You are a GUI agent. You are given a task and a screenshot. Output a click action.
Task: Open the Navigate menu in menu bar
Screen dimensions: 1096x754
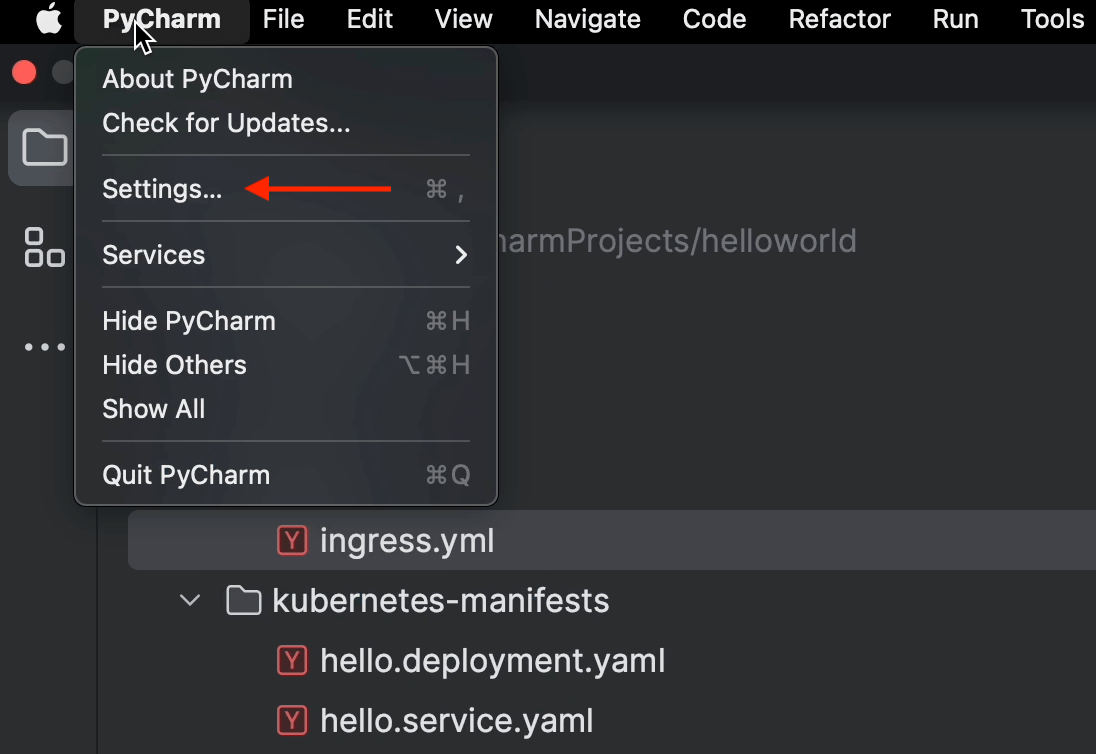tap(587, 20)
